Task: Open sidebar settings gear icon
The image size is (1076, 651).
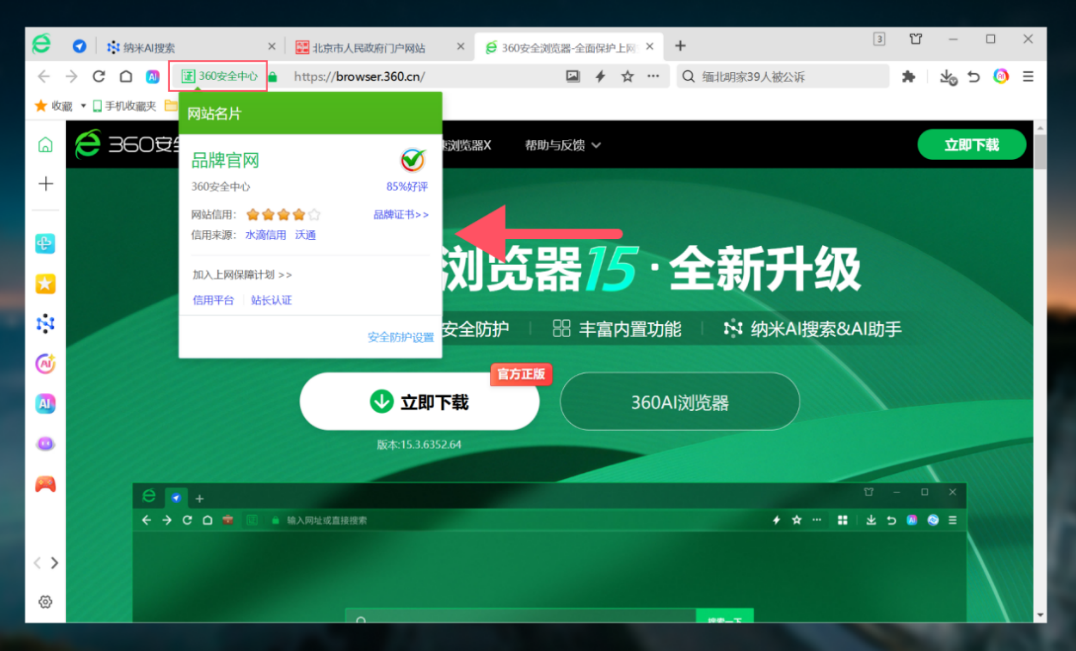Action: [x=45, y=602]
